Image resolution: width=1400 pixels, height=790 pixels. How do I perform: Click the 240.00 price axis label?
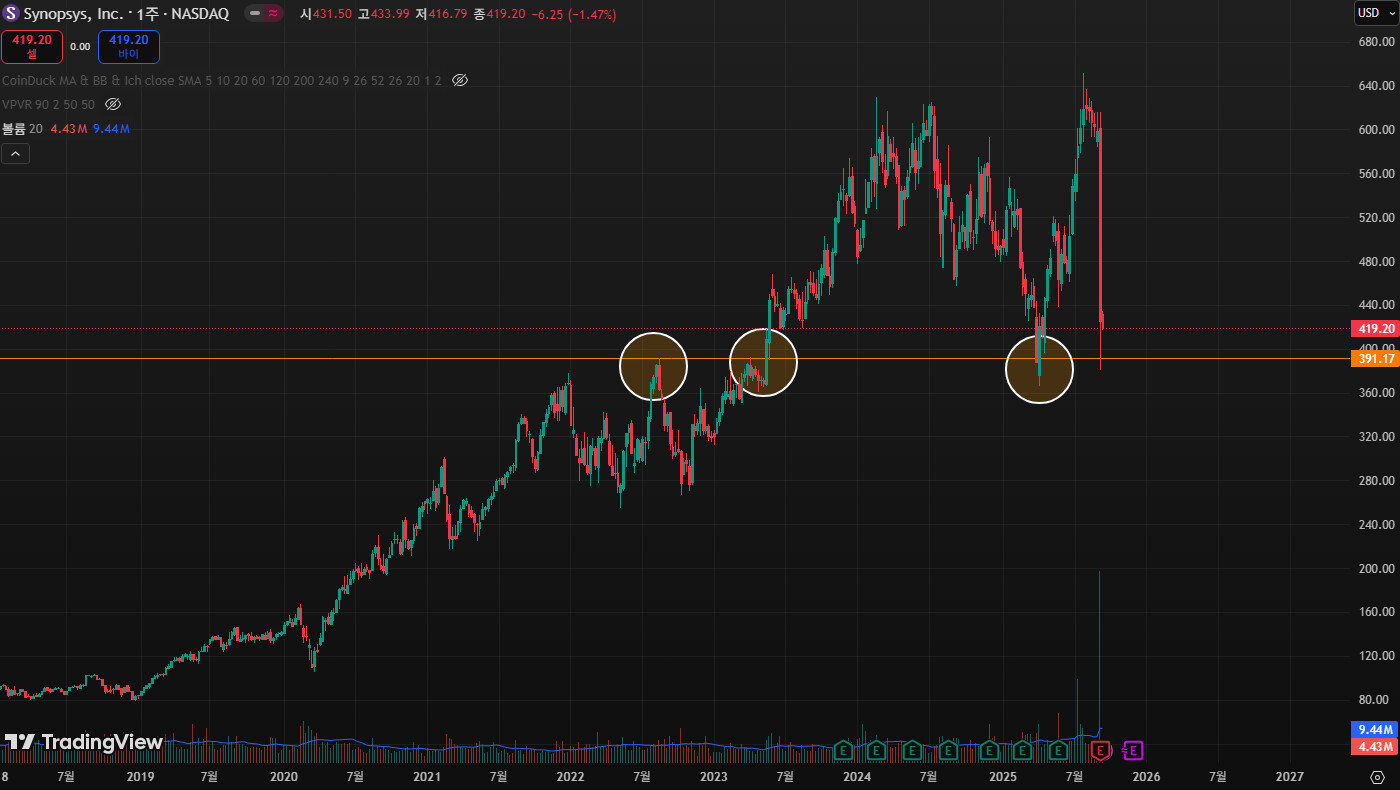1376,525
